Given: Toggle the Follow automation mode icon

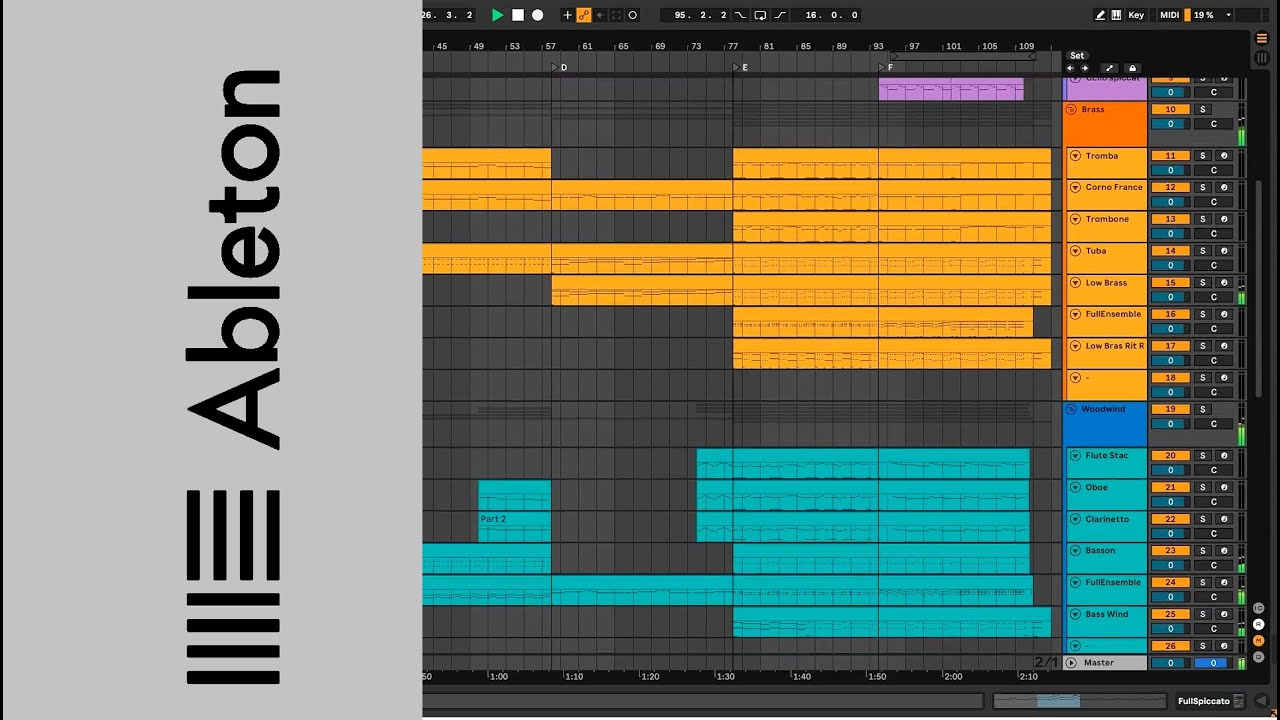Looking at the screenshot, I should coord(1109,68).
